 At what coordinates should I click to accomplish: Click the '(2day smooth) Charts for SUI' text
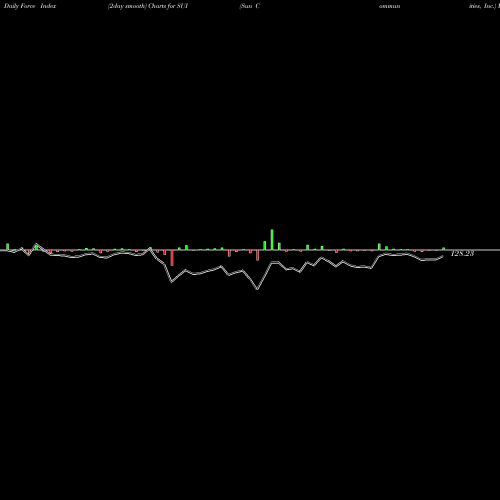point(148,6)
